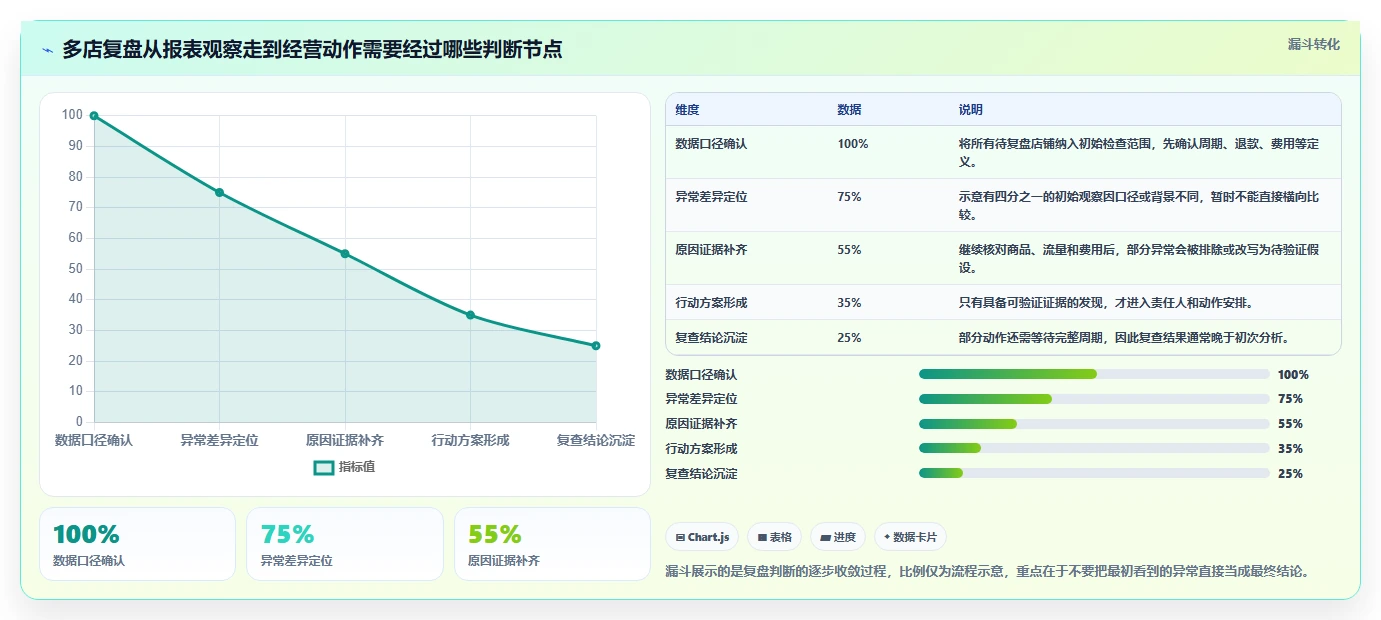The image size is (1381, 620).
Task: Open the 75% 异常差异定位 stat card
Action: (345, 544)
